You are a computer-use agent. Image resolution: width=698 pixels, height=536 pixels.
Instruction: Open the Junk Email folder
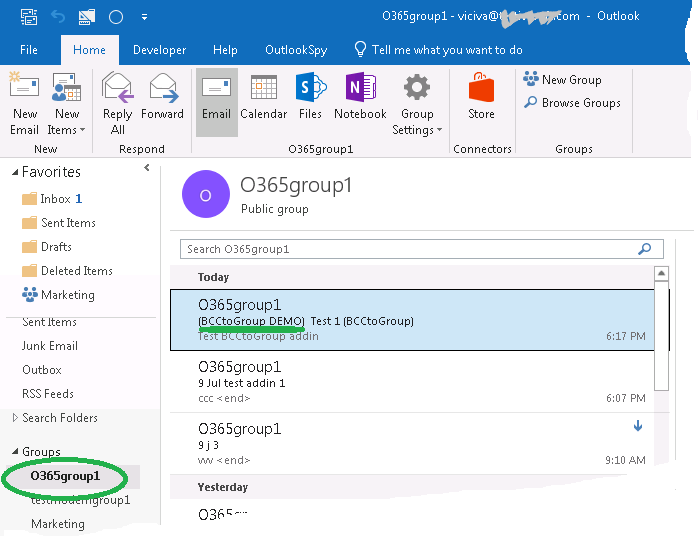click(50, 346)
